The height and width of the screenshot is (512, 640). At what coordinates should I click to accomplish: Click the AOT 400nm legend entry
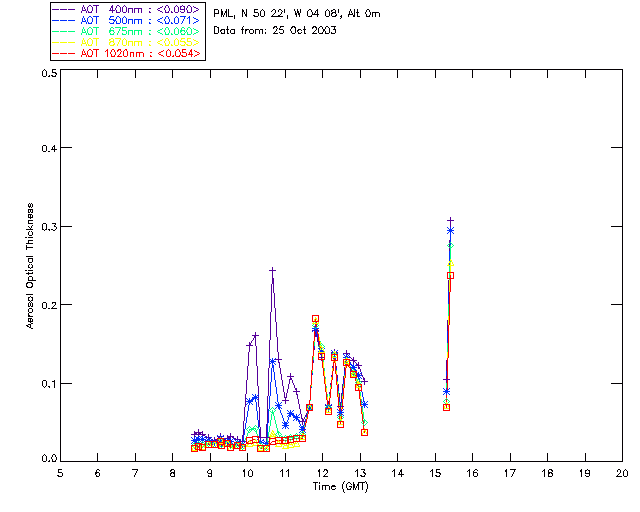click(x=126, y=9)
